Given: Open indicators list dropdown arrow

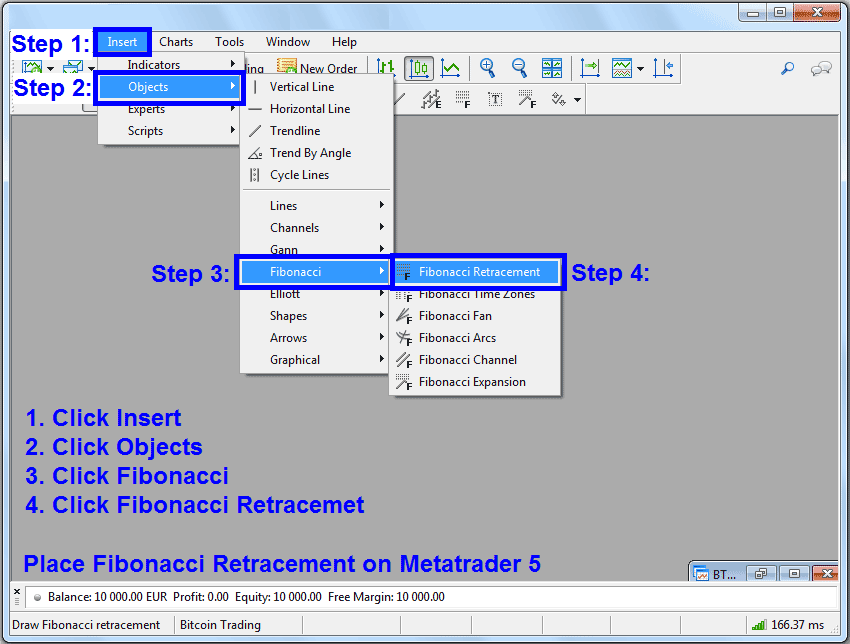Looking at the screenshot, I should click(x=640, y=69).
